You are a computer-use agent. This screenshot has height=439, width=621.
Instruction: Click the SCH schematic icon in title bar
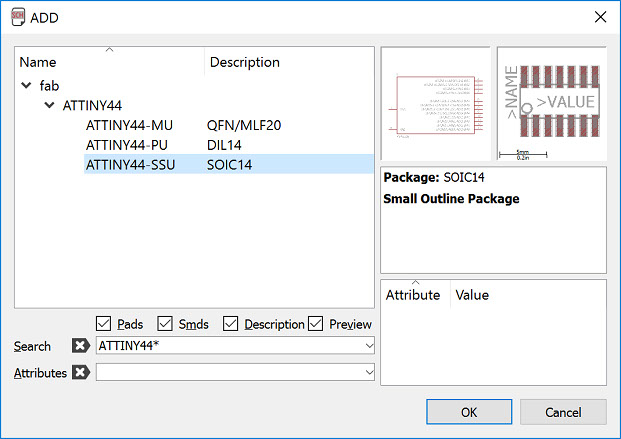tap(18, 17)
